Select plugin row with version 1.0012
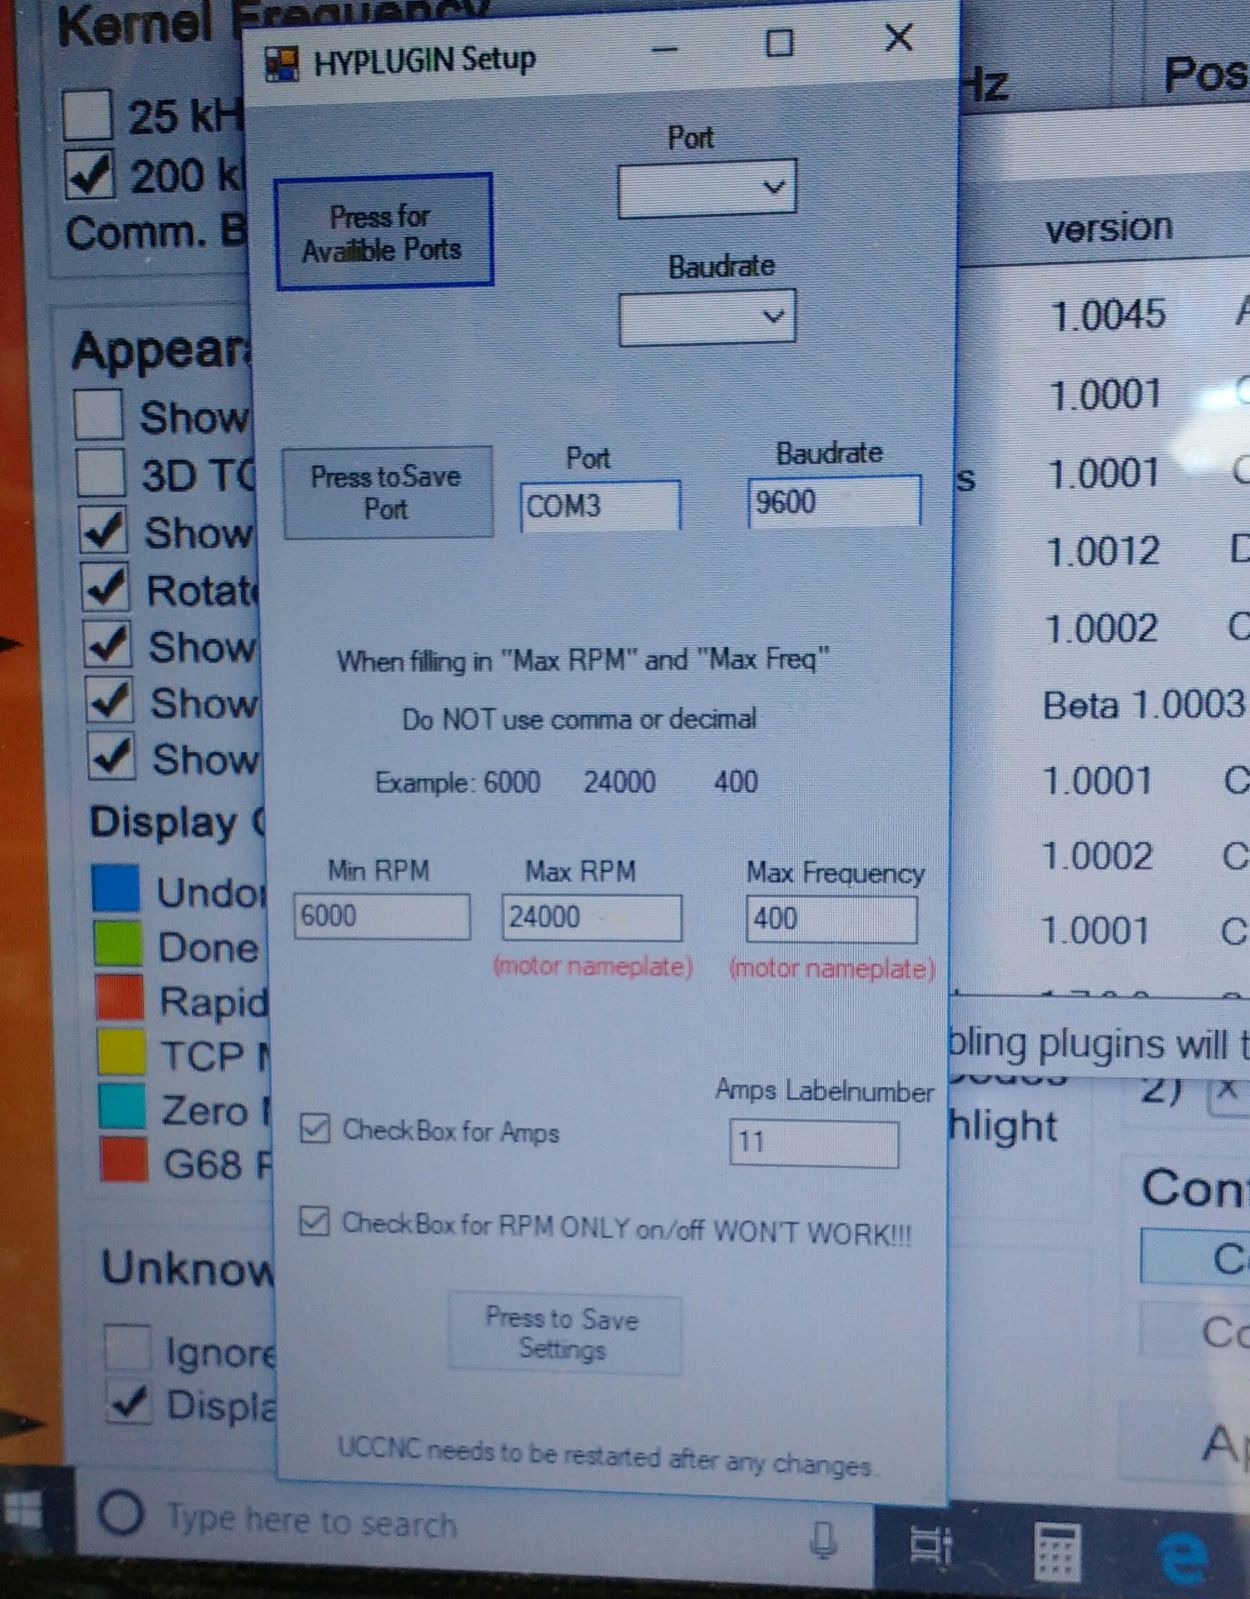1250x1599 pixels. (1105, 551)
